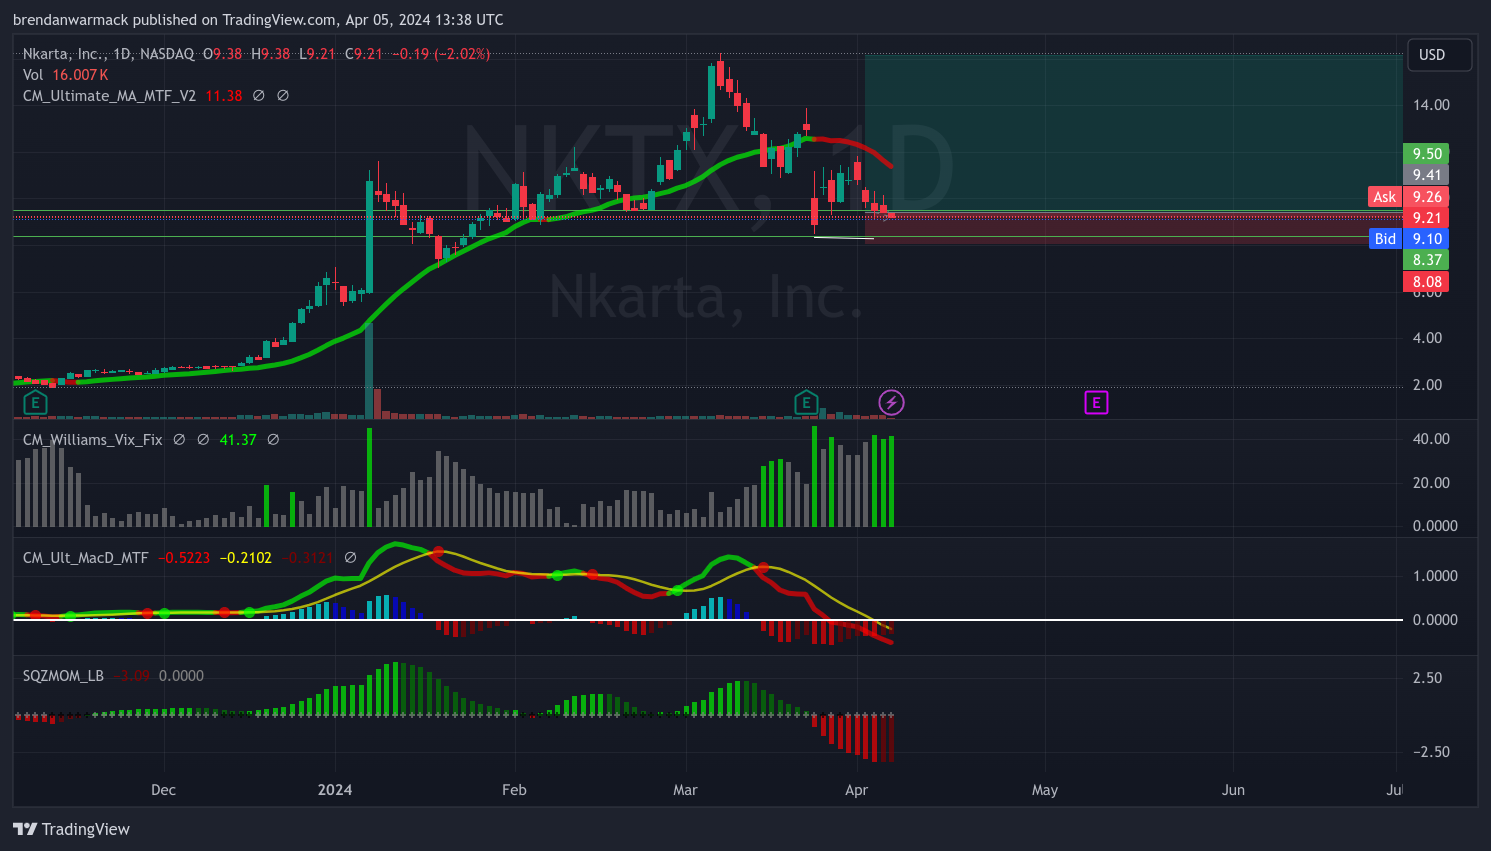The image size is (1491, 851).
Task: Click the Feb label on time axis
Action: point(514,790)
